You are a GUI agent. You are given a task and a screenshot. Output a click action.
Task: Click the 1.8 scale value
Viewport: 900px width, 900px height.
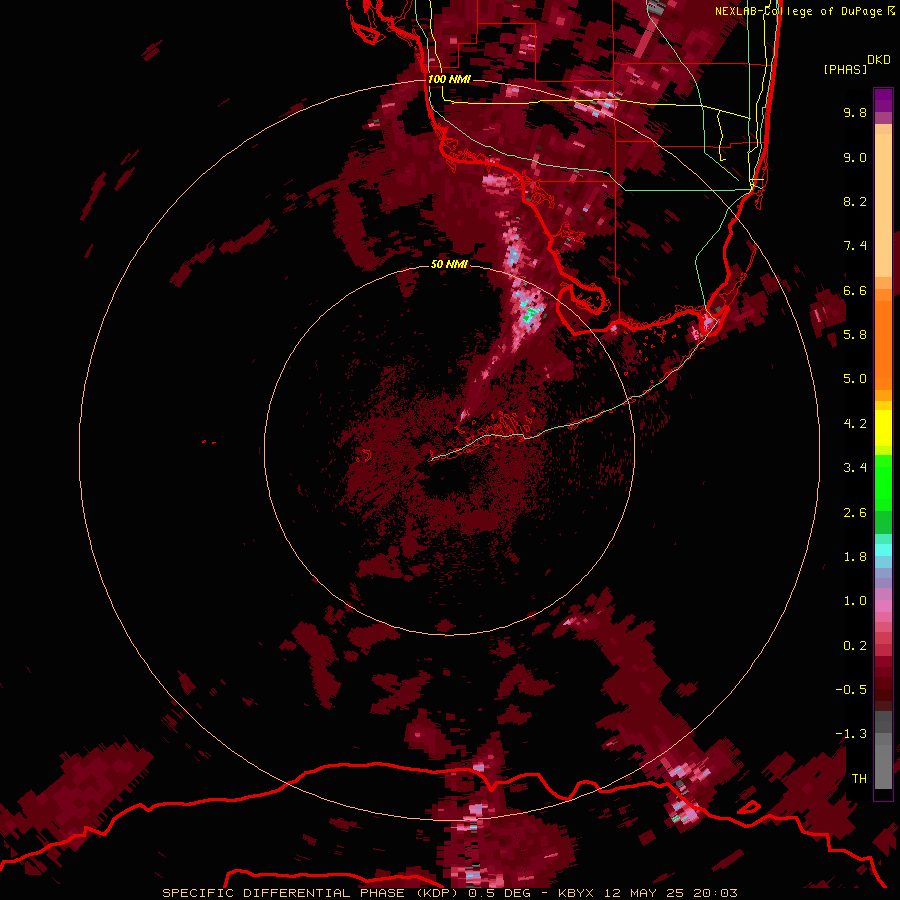[x=855, y=557]
